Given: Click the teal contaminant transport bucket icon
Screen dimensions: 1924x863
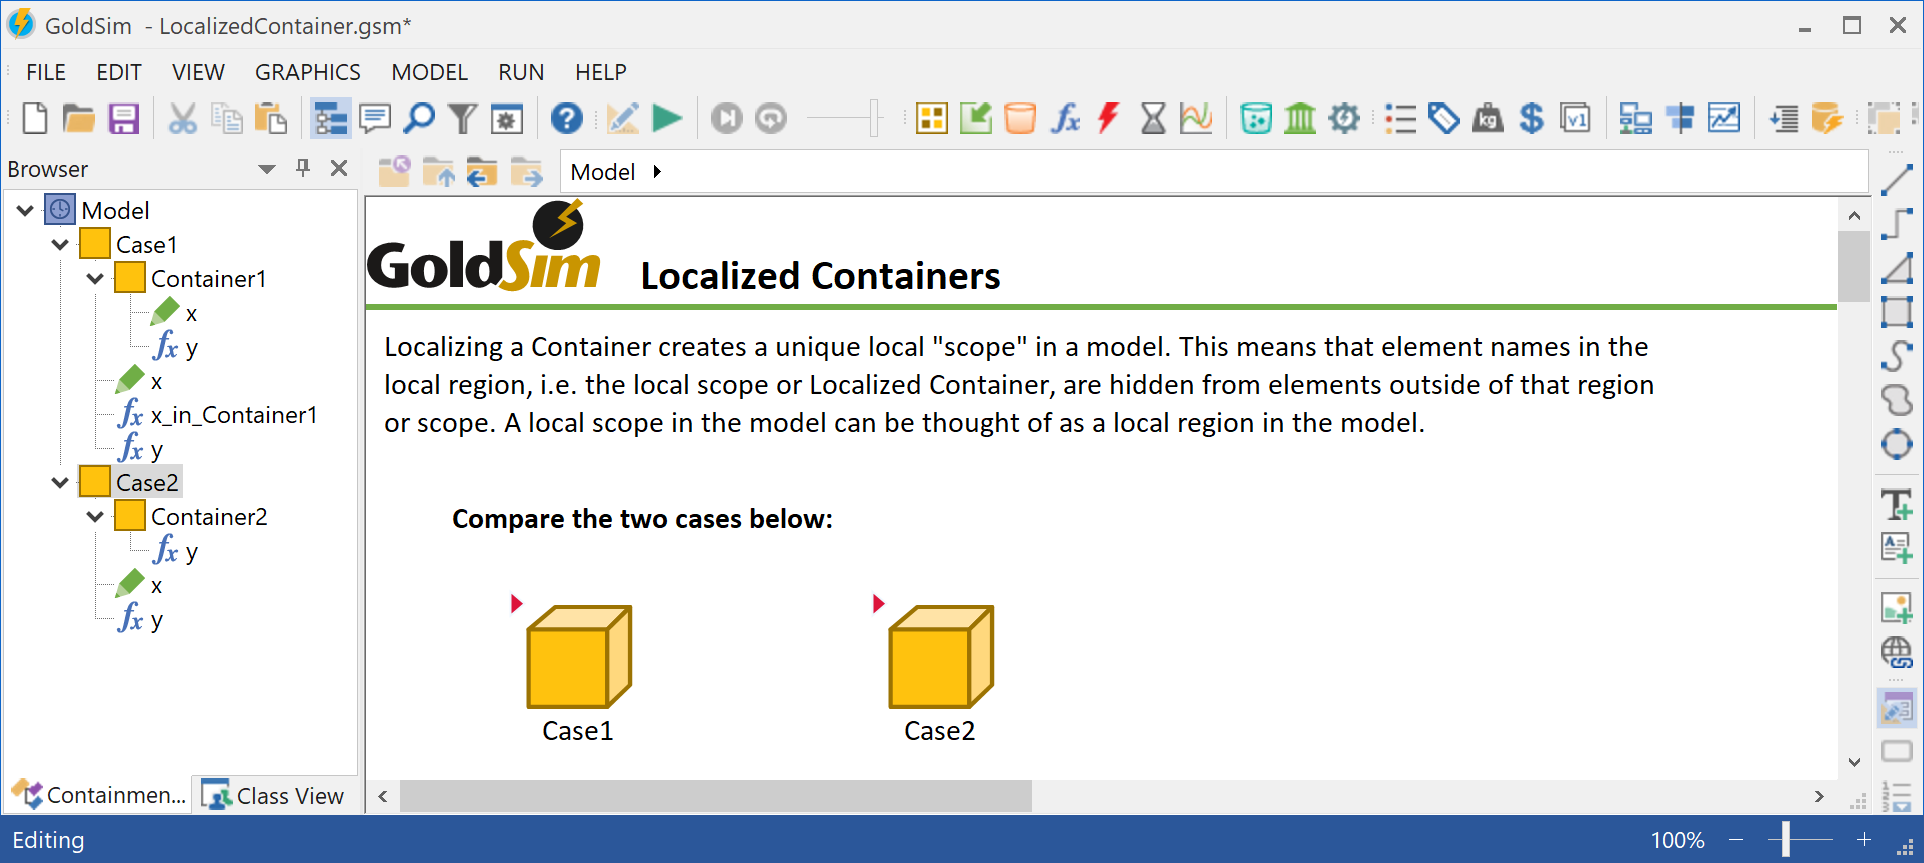Looking at the screenshot, I should tap(1256, 118).
